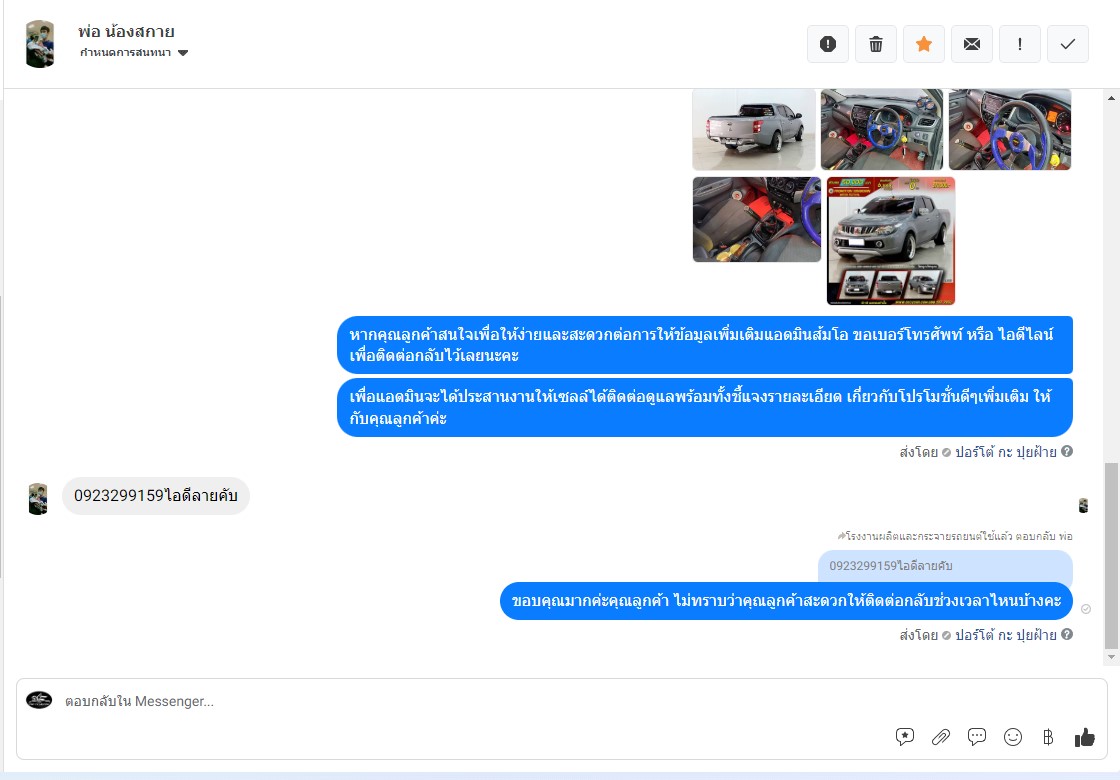Flag priority with the plain exclamation mark button
Screen dimensions: 1120x780
(1019, 44)
